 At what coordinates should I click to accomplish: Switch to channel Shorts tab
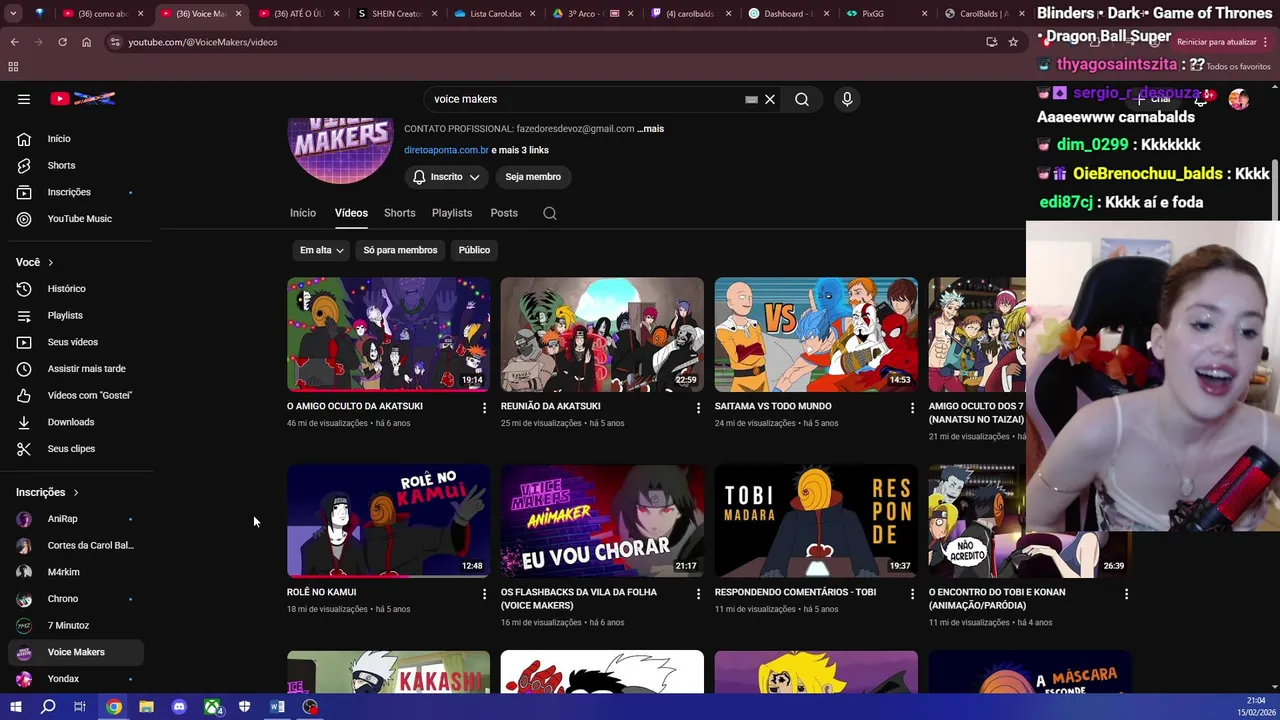[400, 213]
